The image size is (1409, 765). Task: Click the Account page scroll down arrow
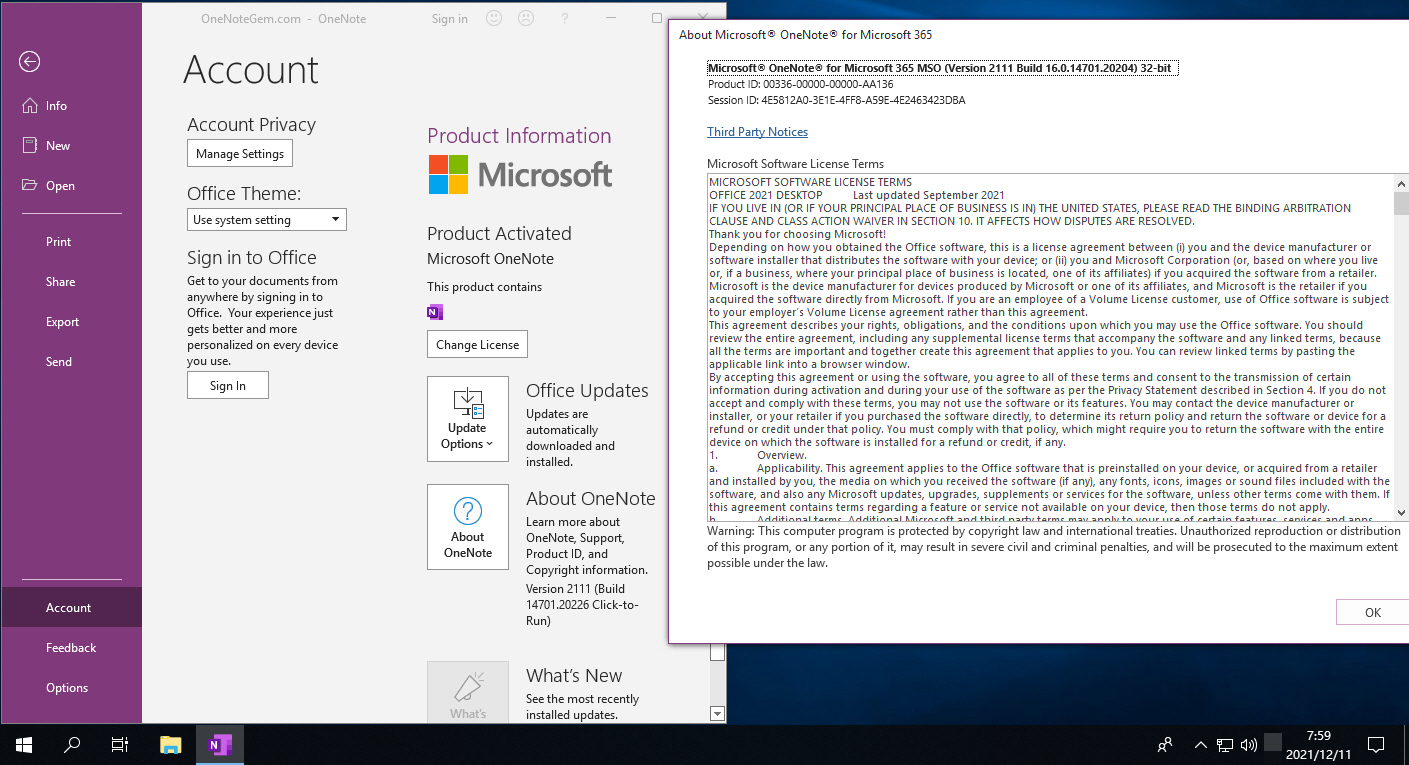717,713
